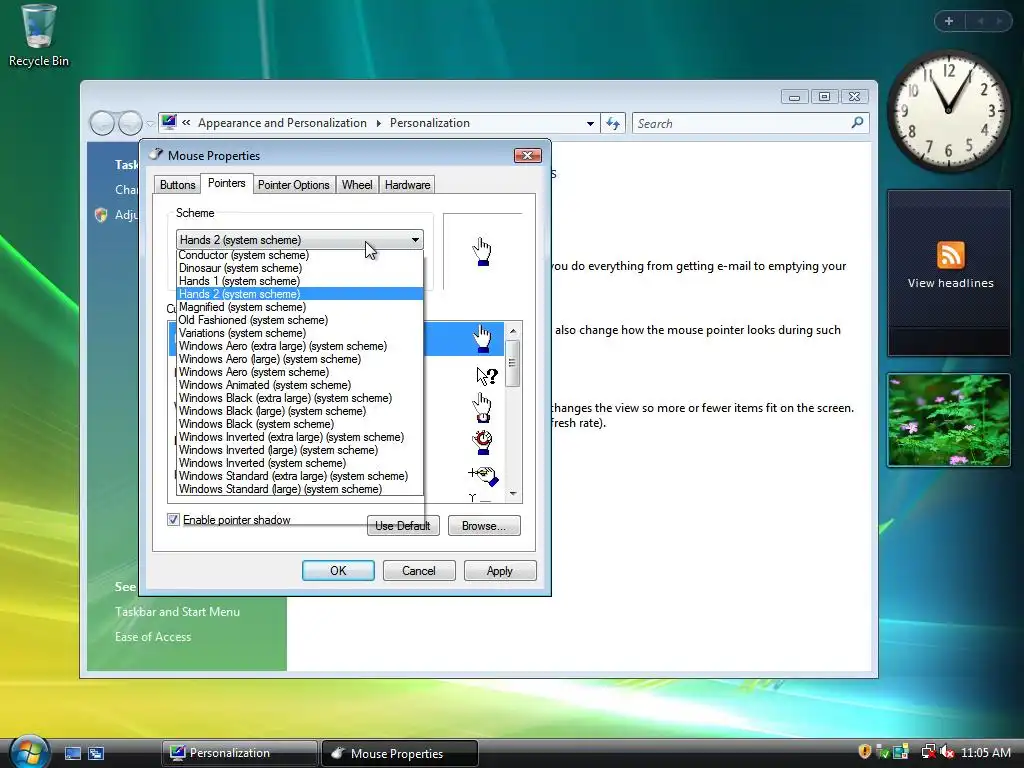Click the search magnifier icon
1024x768 pixels.
point(857,123)
